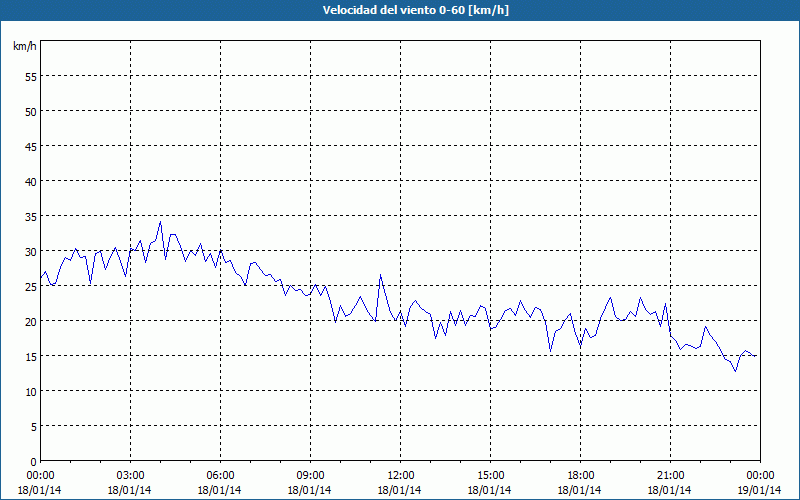The width and height of the screenshot is (800, 500).
Task: Select the 18:00 time axis label
Action: tap(581, 476)
